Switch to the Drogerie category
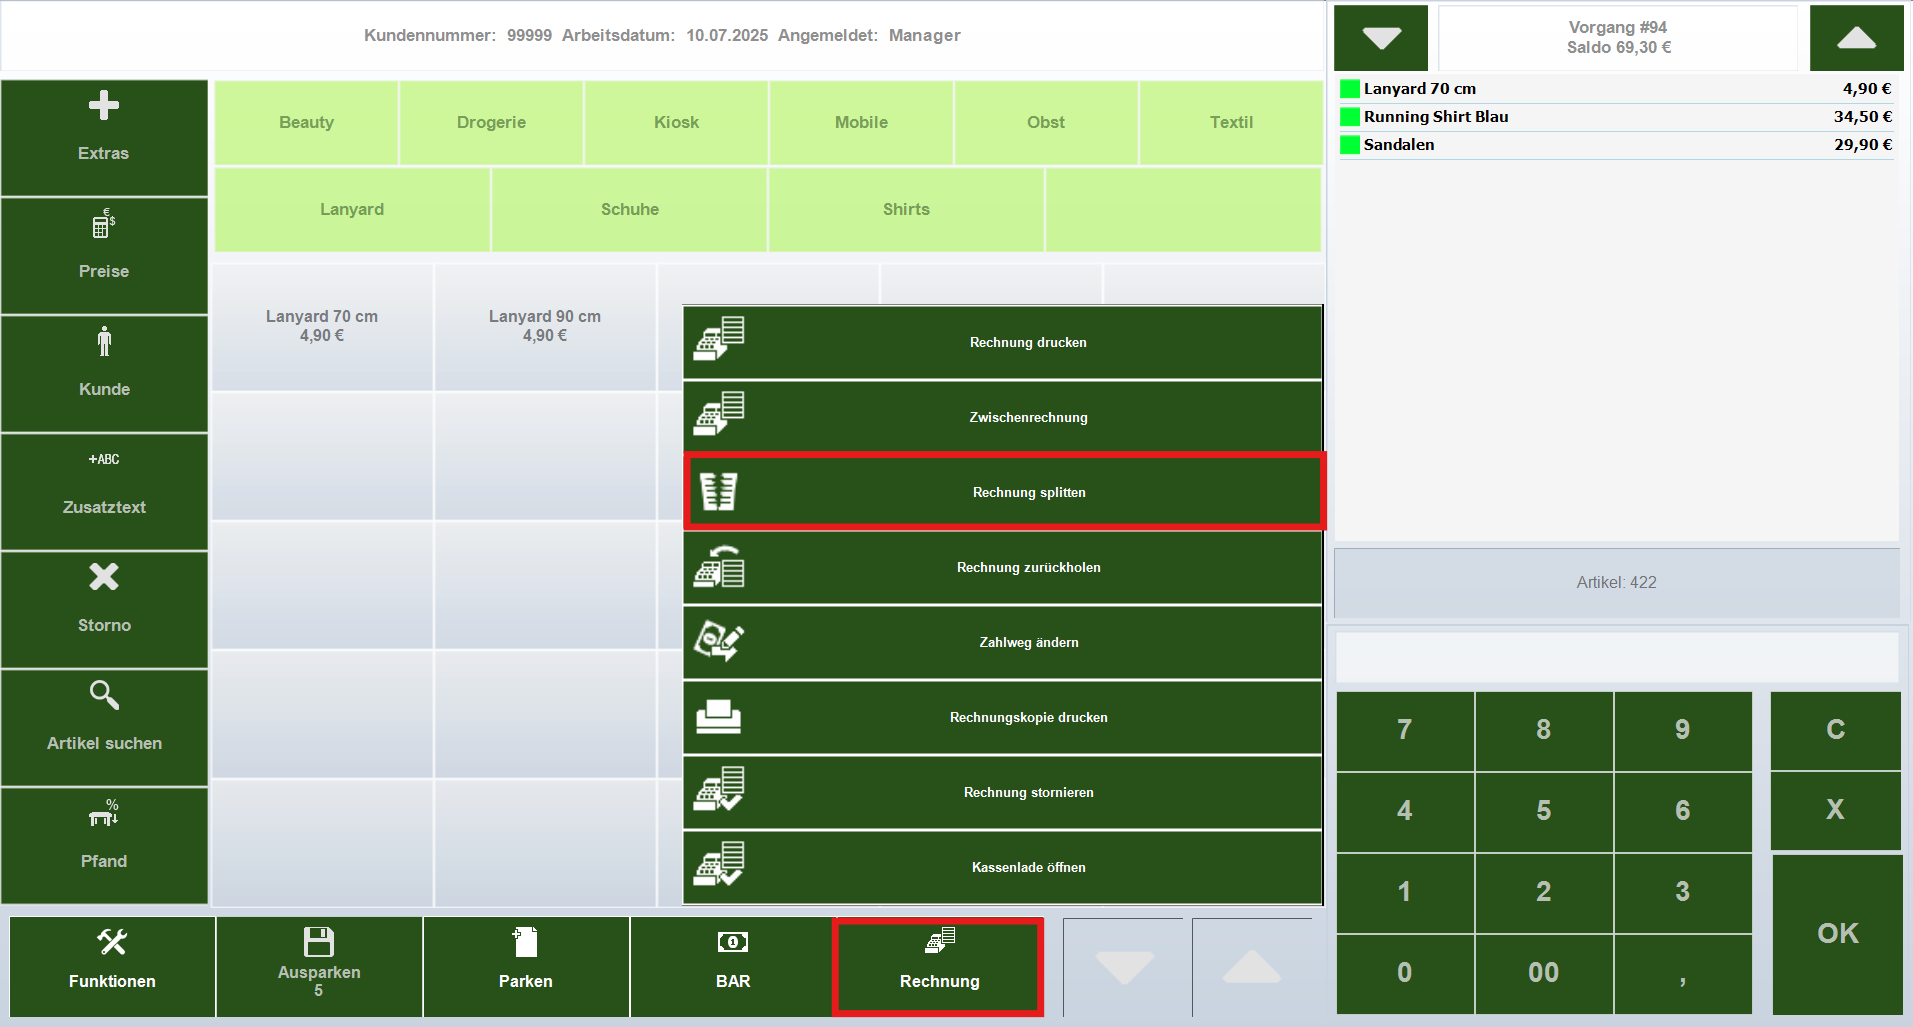Image resolution: width=1913 pixels, height=1027 pixels. [491, 122]
